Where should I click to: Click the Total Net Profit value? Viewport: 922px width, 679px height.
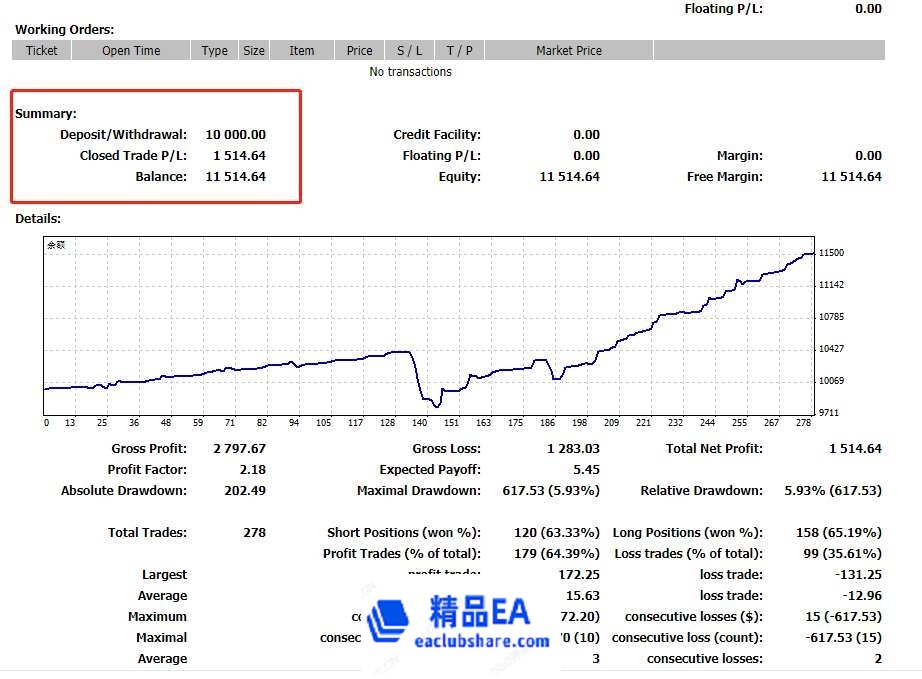click(855, 449)
